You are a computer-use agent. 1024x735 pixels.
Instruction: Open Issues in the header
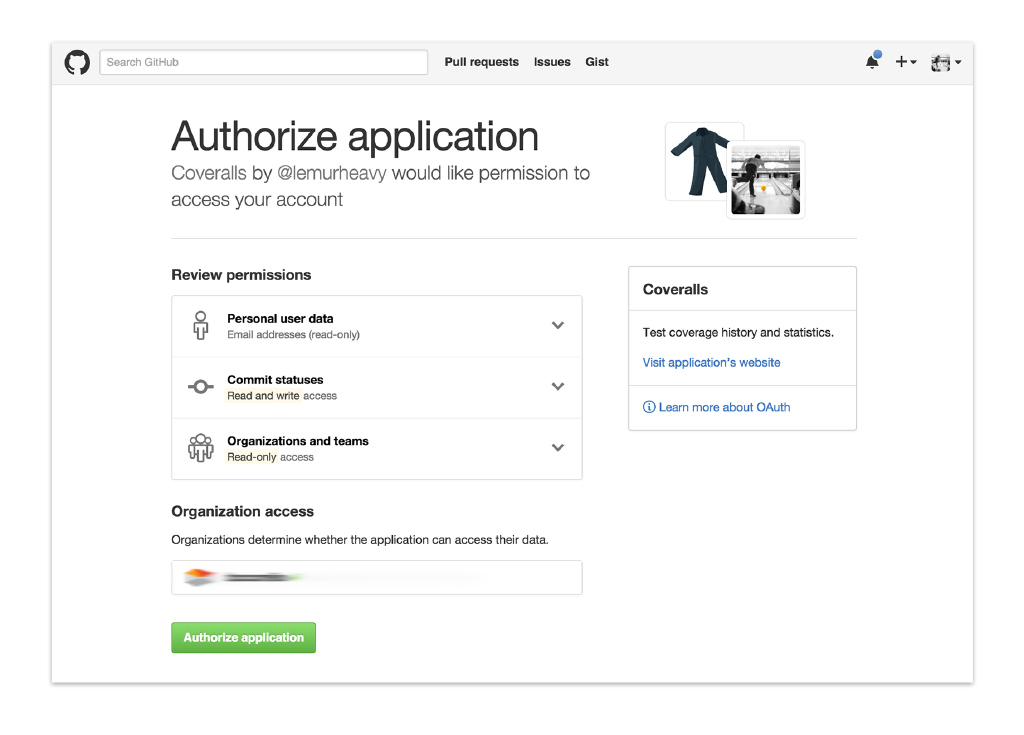552,62
